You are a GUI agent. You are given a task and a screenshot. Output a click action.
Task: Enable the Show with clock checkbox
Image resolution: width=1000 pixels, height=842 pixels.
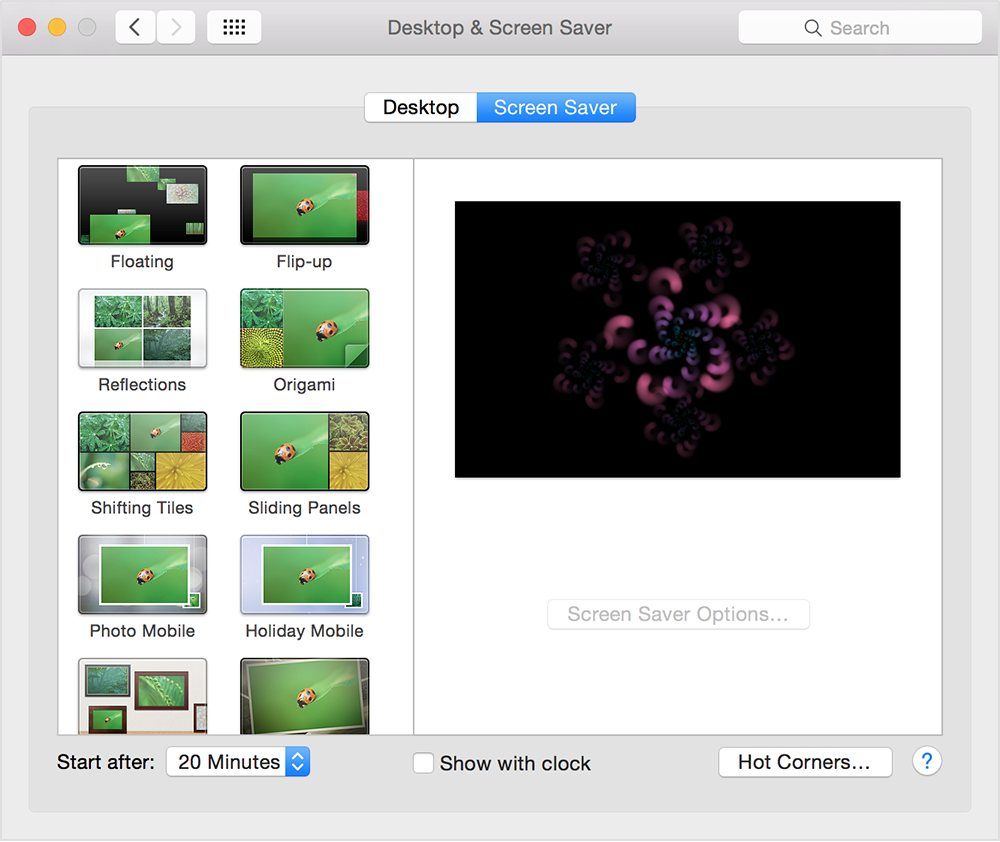tap(423, 762)
